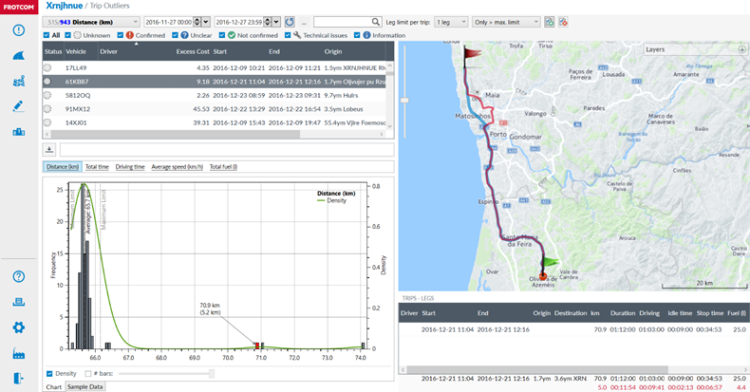Click the Frotcom logo

tap(19, 7)
